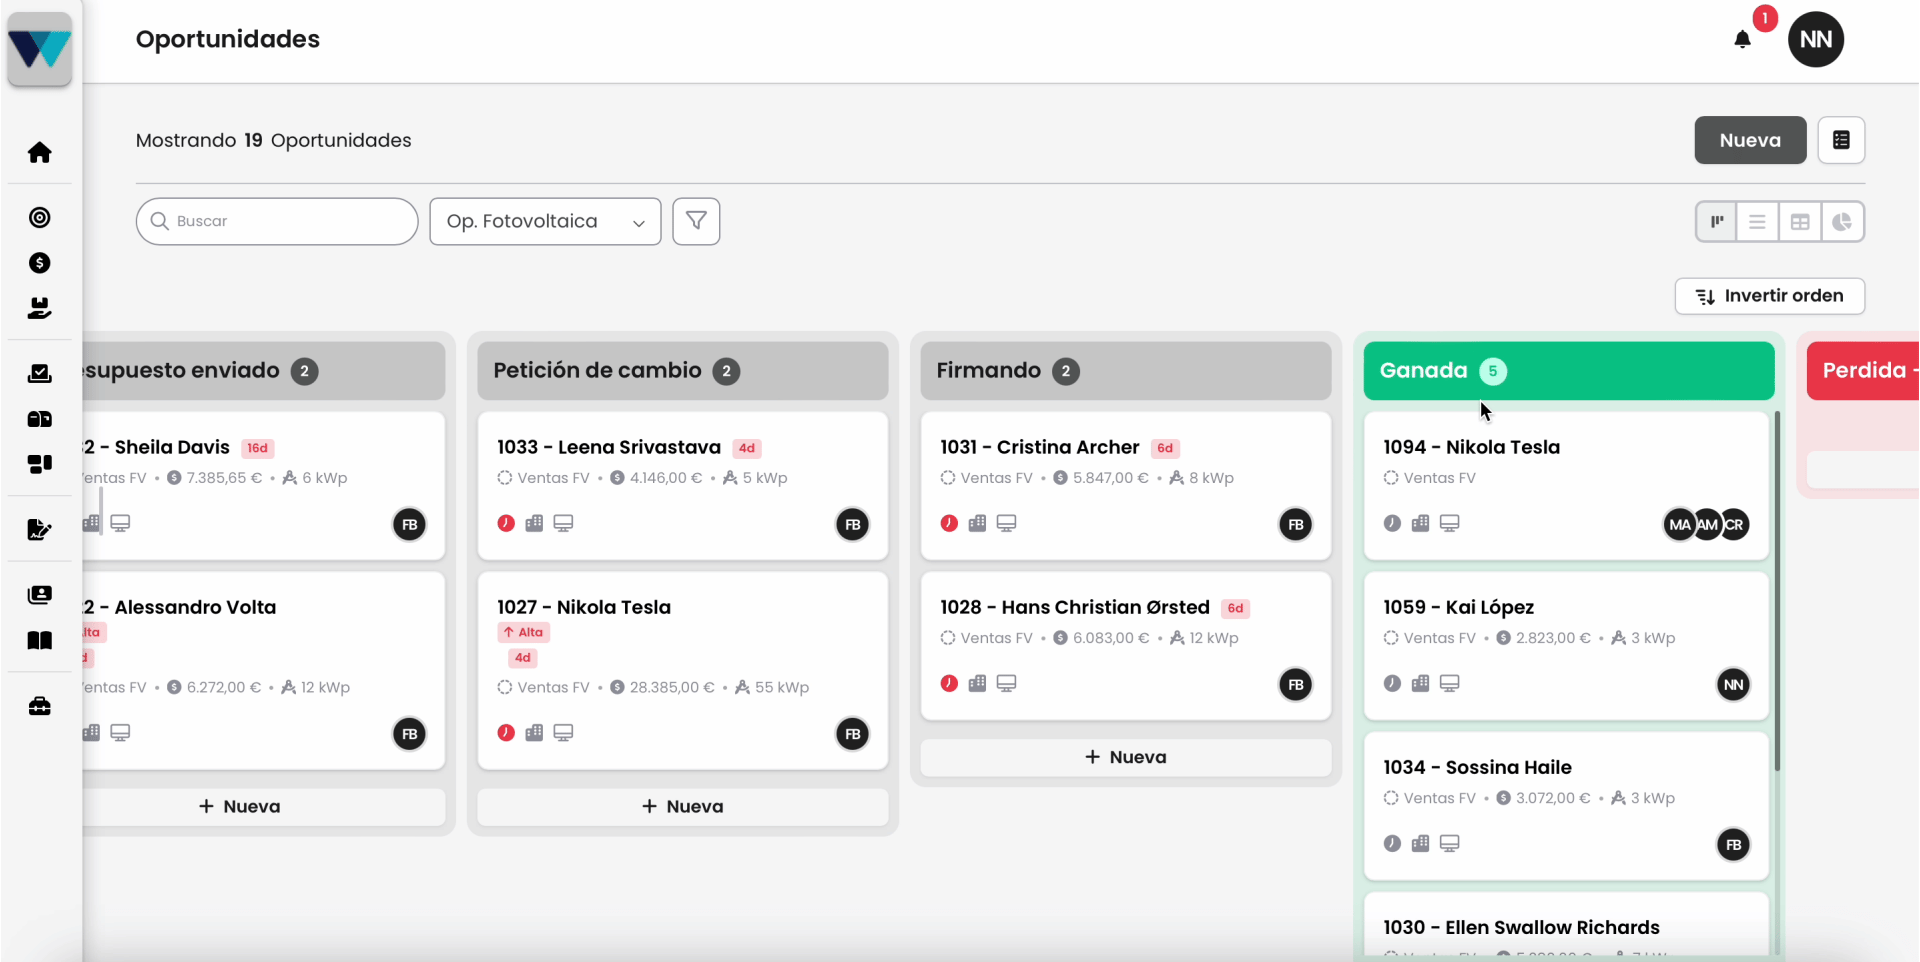1920x962 pixels.
Task: Click the open book sidebar icon
Action: click(x=40, y=640)
